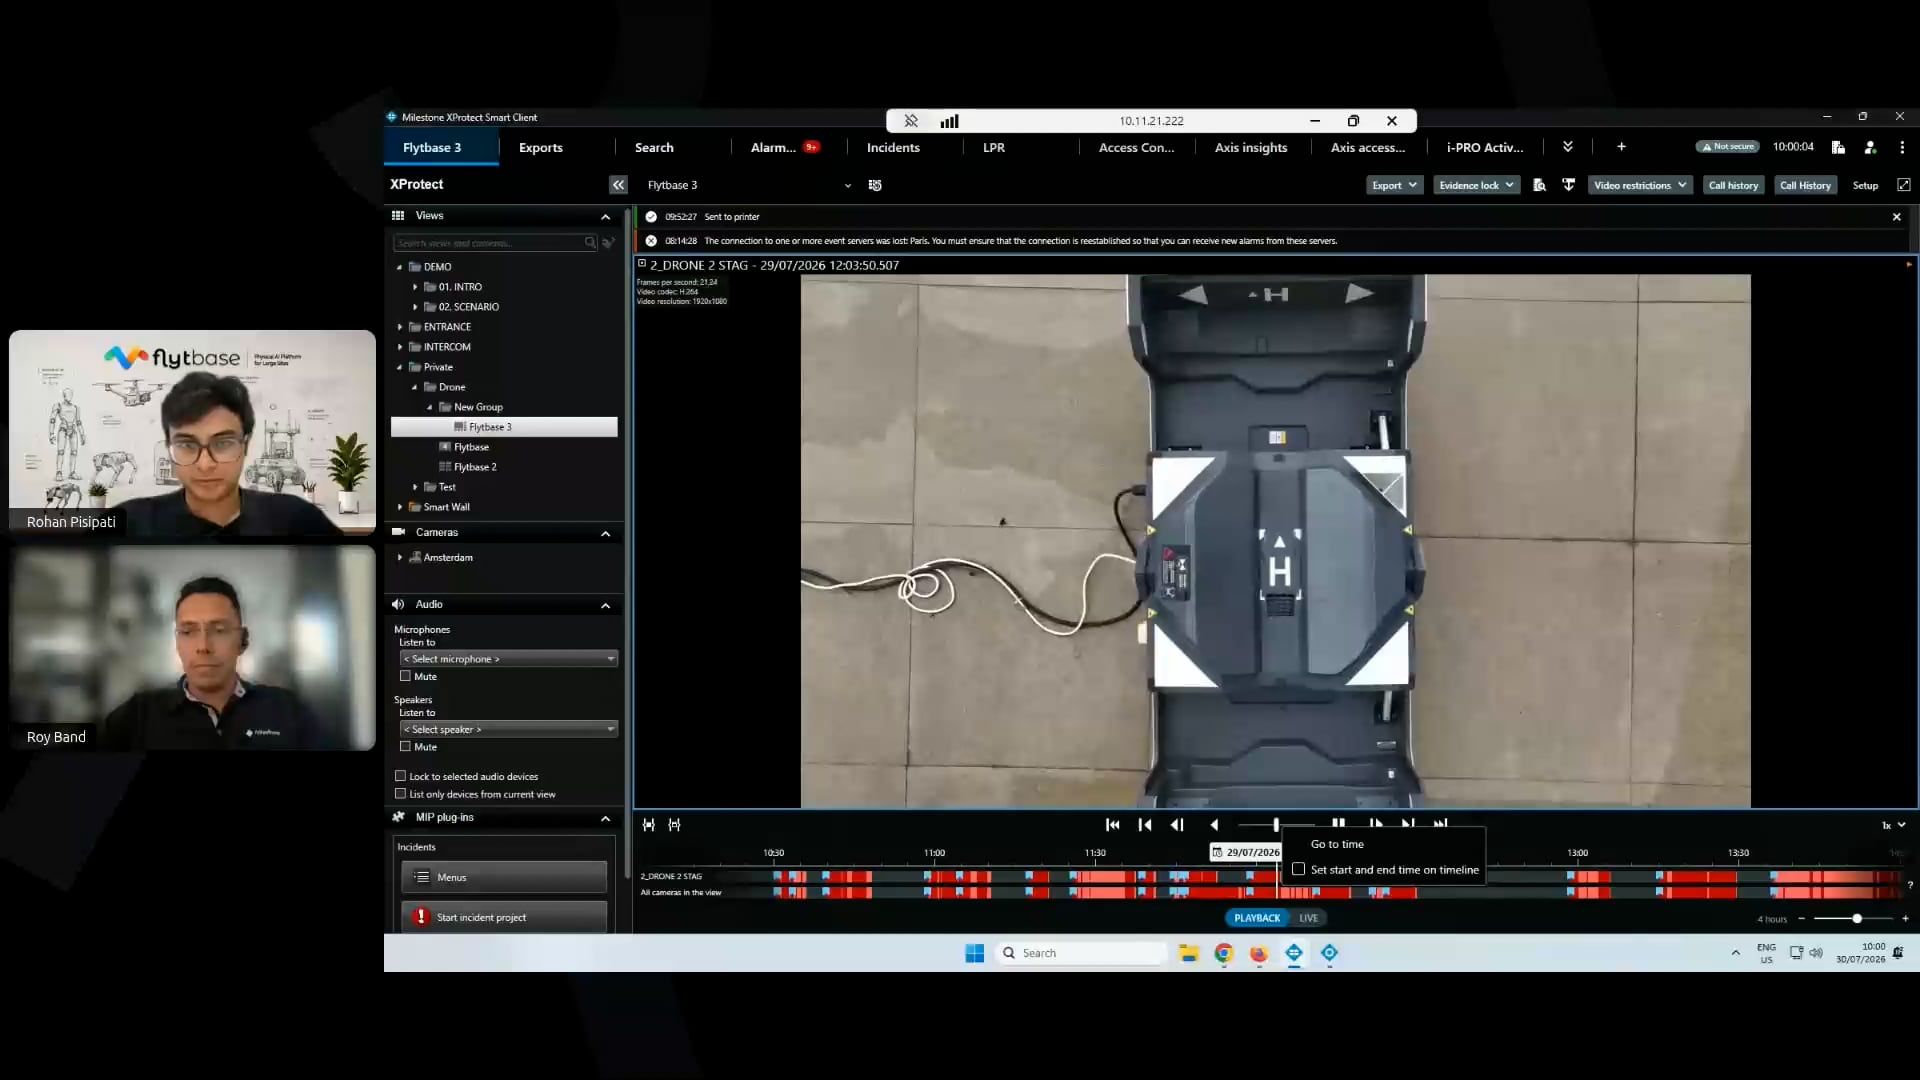
Task: Open Setup mode
Action: coord(1865,185)
